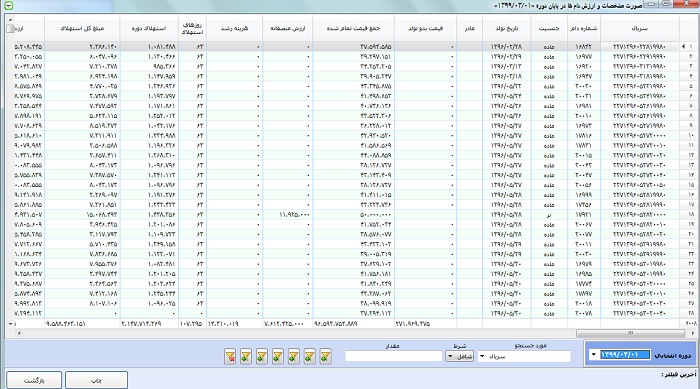Click the horizontal scrollbar left arrow
700x389 pixels.
click(19, 333)
